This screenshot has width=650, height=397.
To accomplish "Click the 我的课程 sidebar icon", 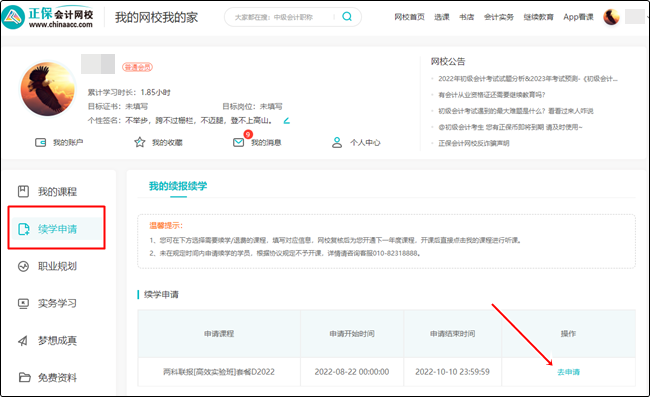I will 23,191.
